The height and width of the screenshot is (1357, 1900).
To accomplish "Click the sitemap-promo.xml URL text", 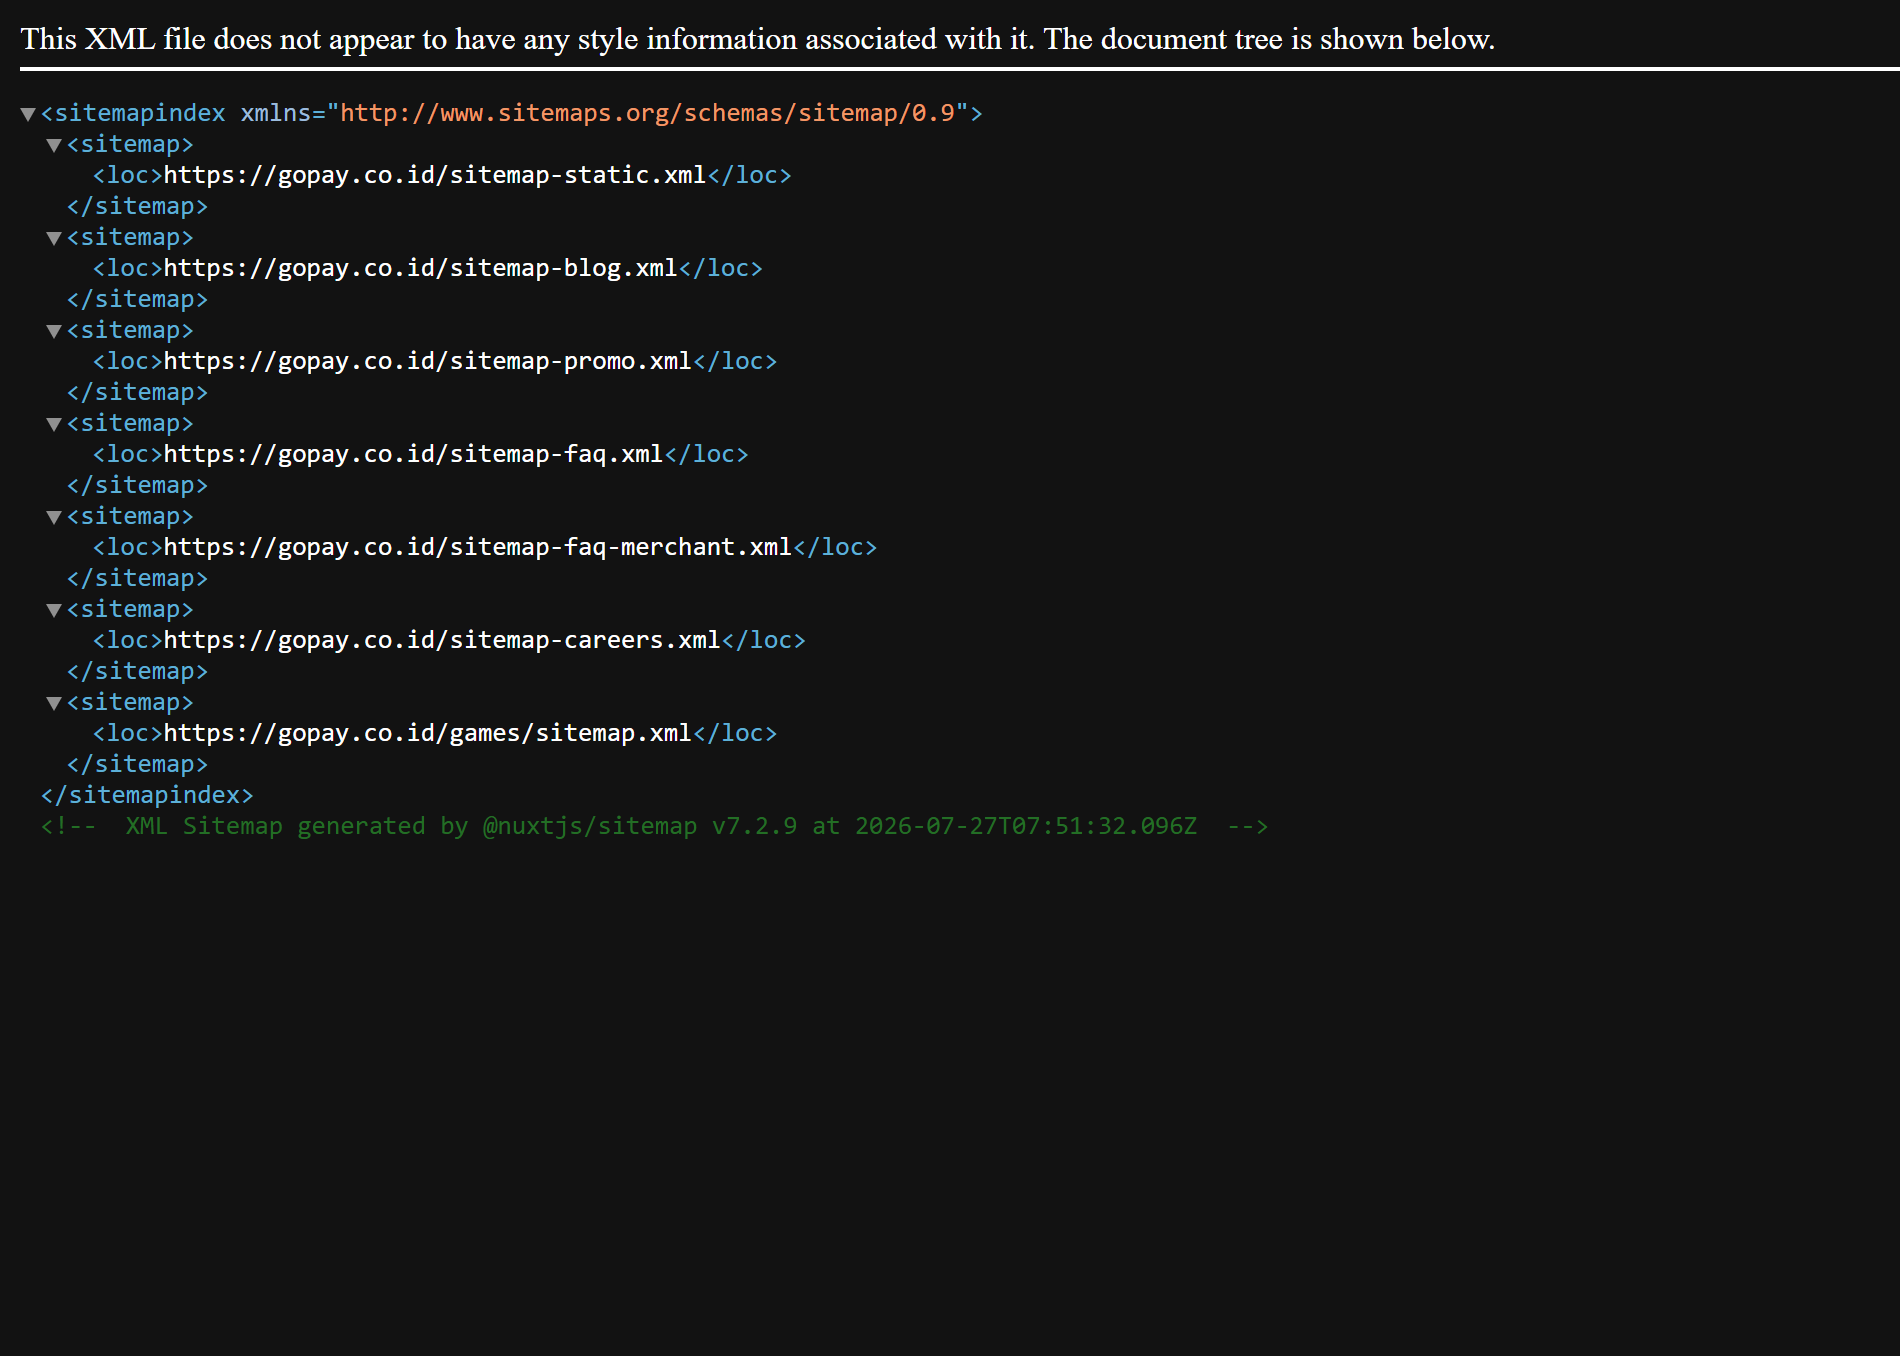I will [428, 361].
